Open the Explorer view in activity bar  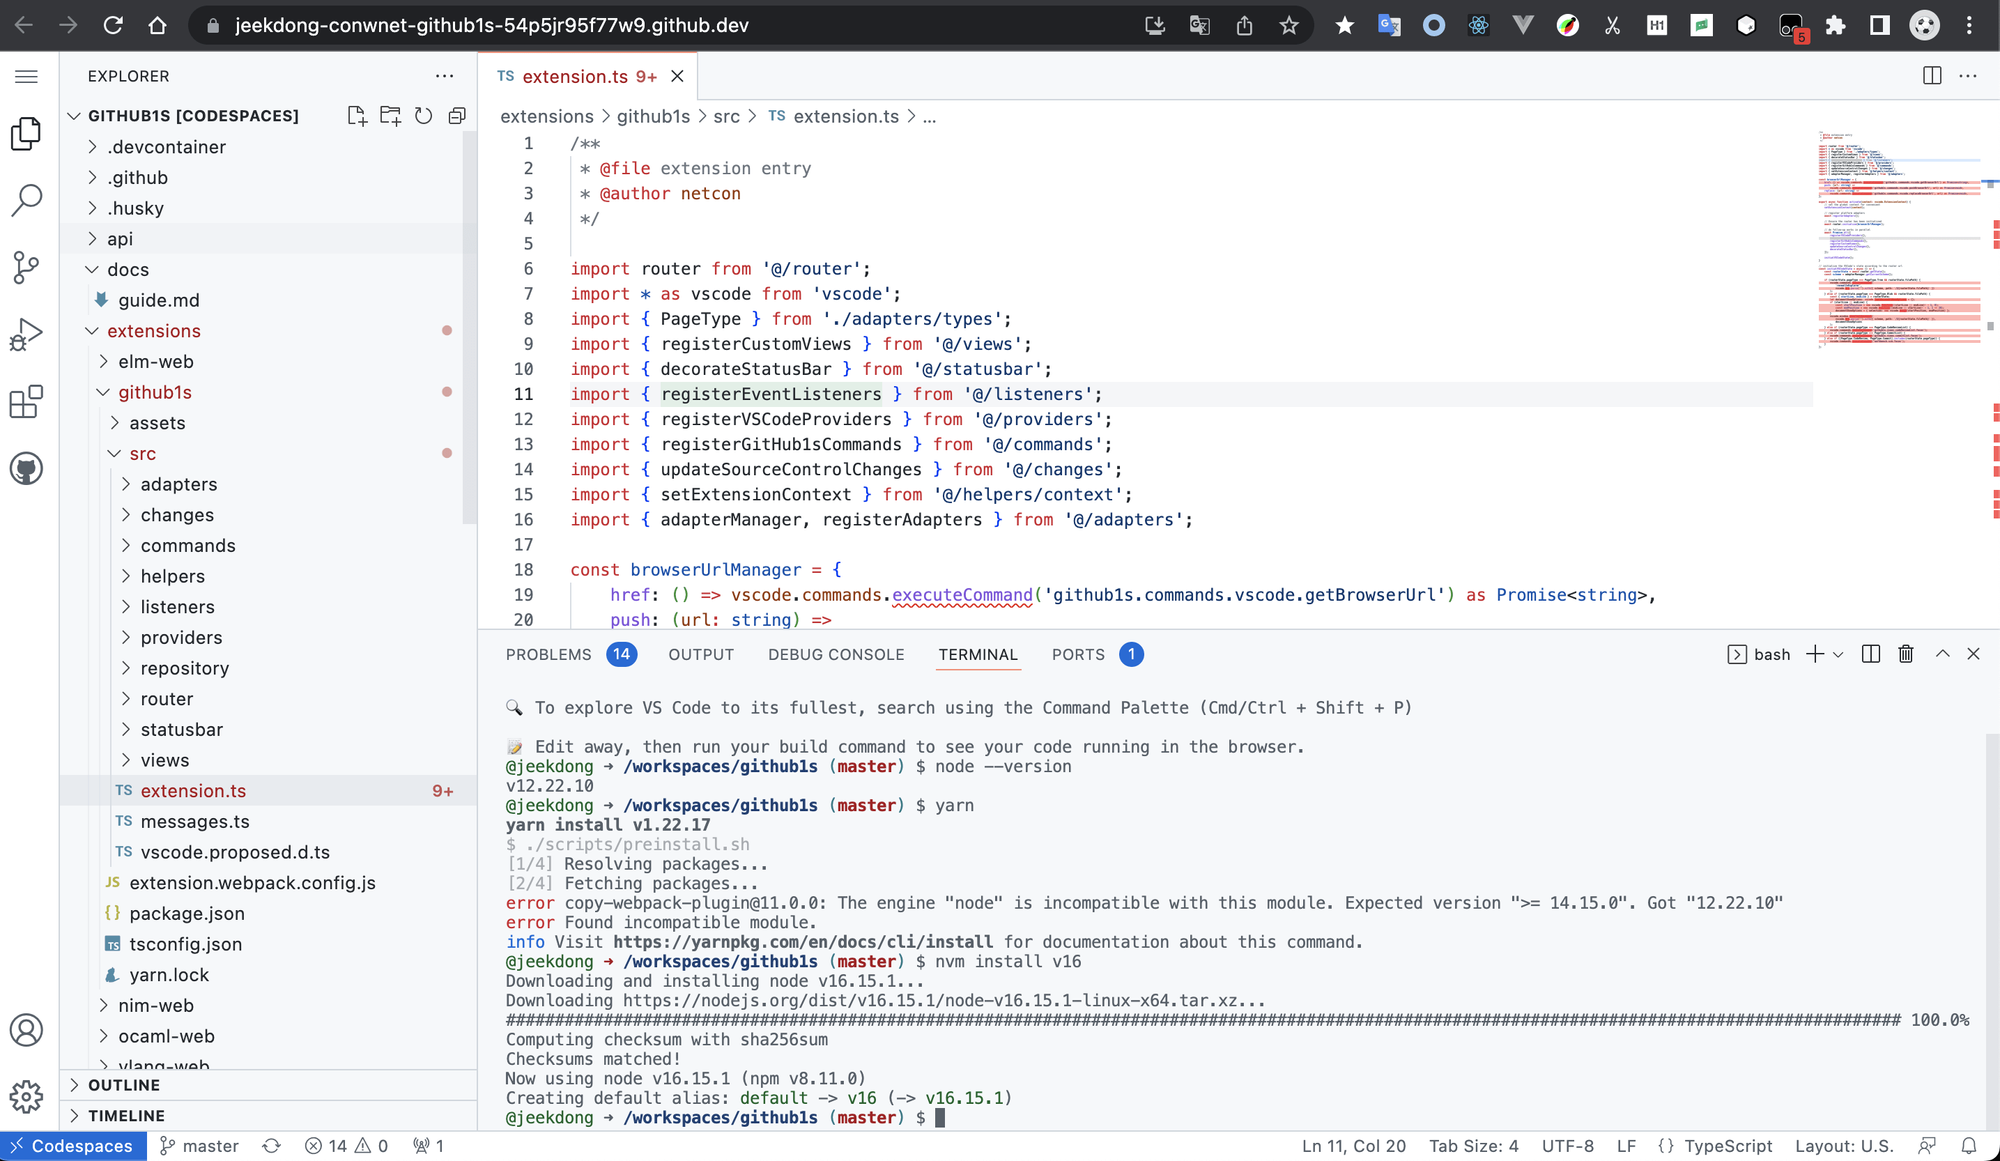tap(27, 133)
